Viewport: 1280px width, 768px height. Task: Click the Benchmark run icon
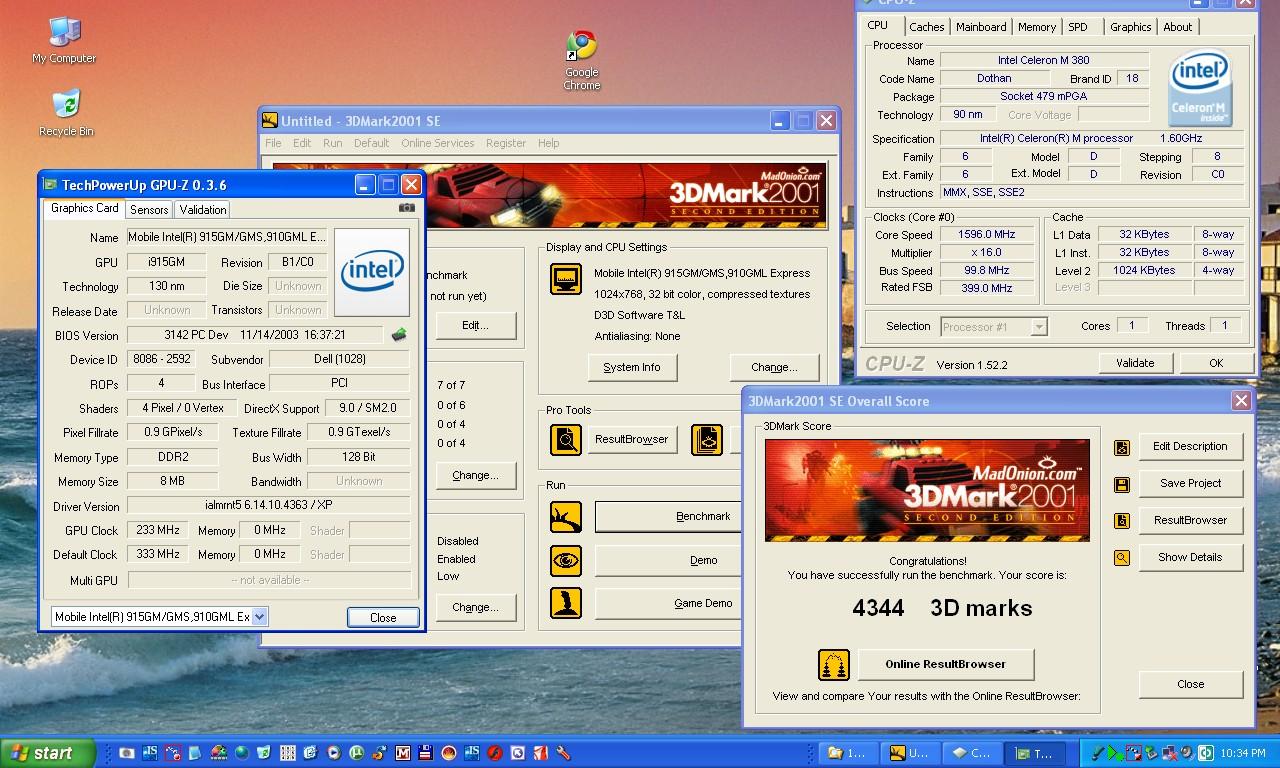pyautogui.click(x=566, y=517)
